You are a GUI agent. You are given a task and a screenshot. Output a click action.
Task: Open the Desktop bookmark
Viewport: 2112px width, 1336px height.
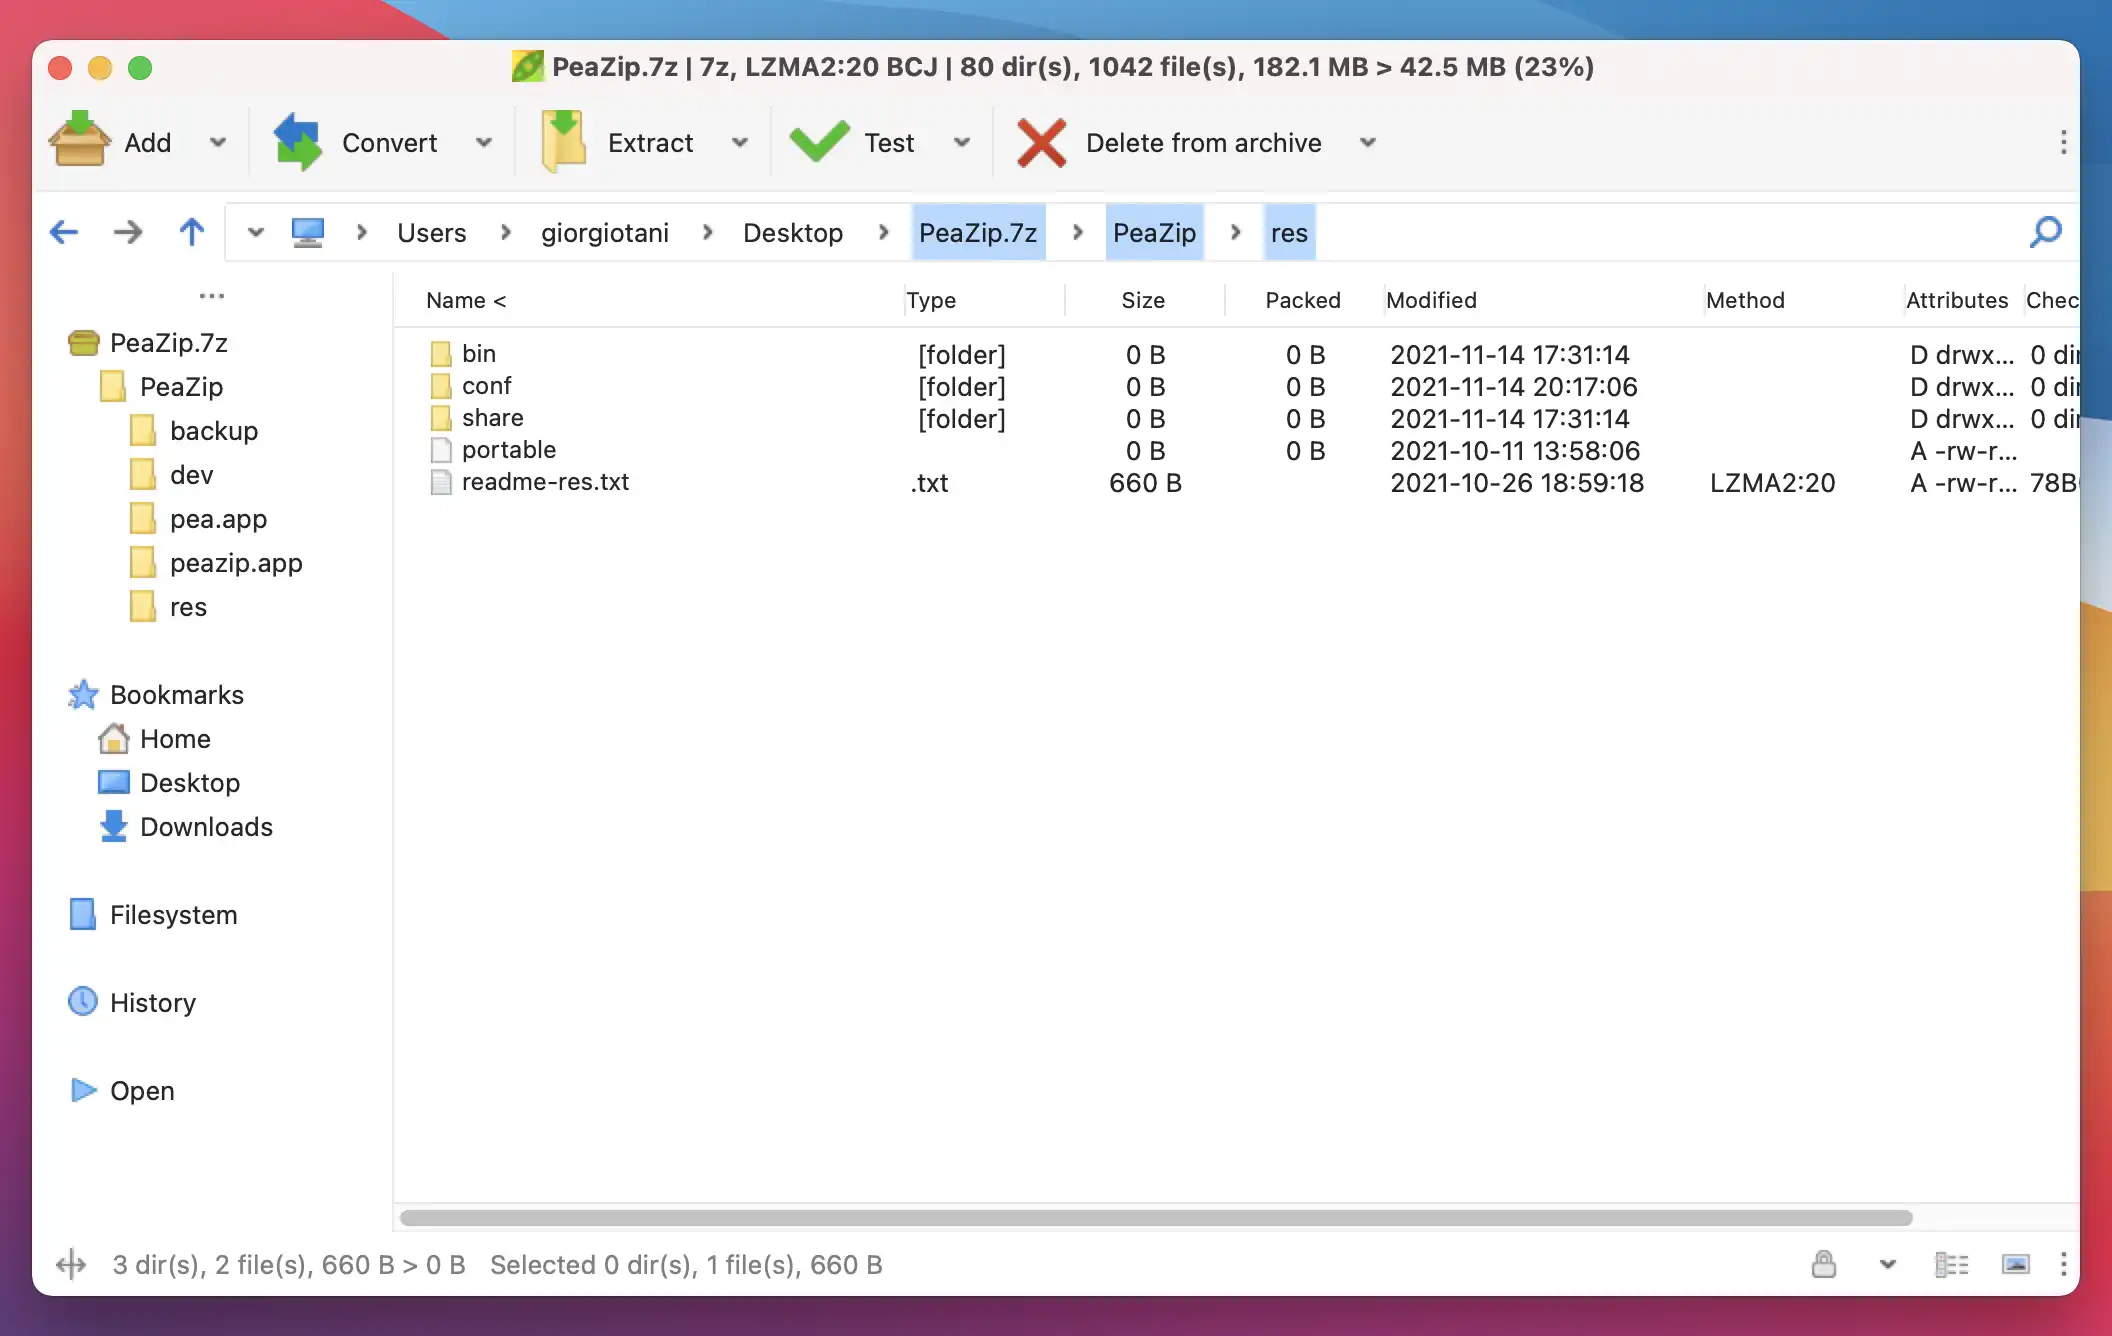188,782
